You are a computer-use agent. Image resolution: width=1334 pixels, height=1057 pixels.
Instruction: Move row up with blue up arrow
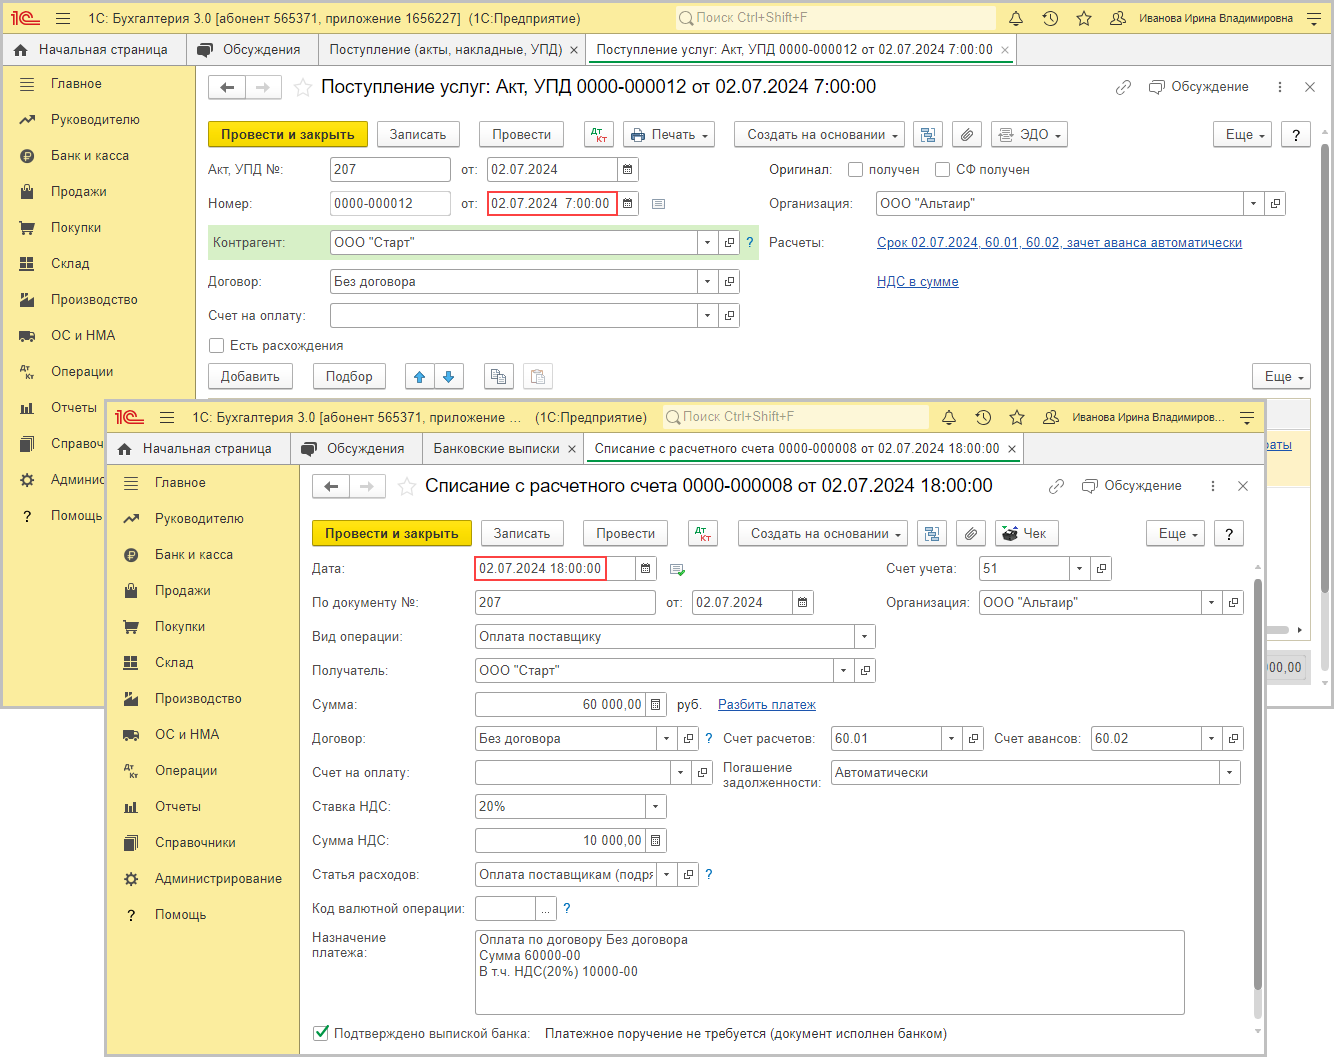pos(420,377)
